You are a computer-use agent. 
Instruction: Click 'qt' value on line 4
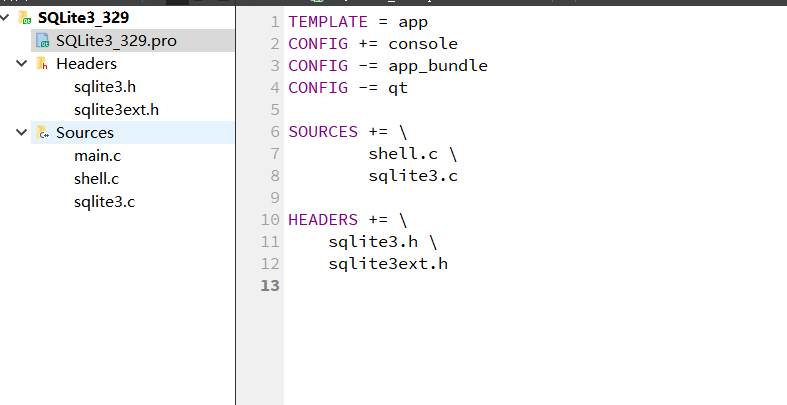(x=398, y=88)
